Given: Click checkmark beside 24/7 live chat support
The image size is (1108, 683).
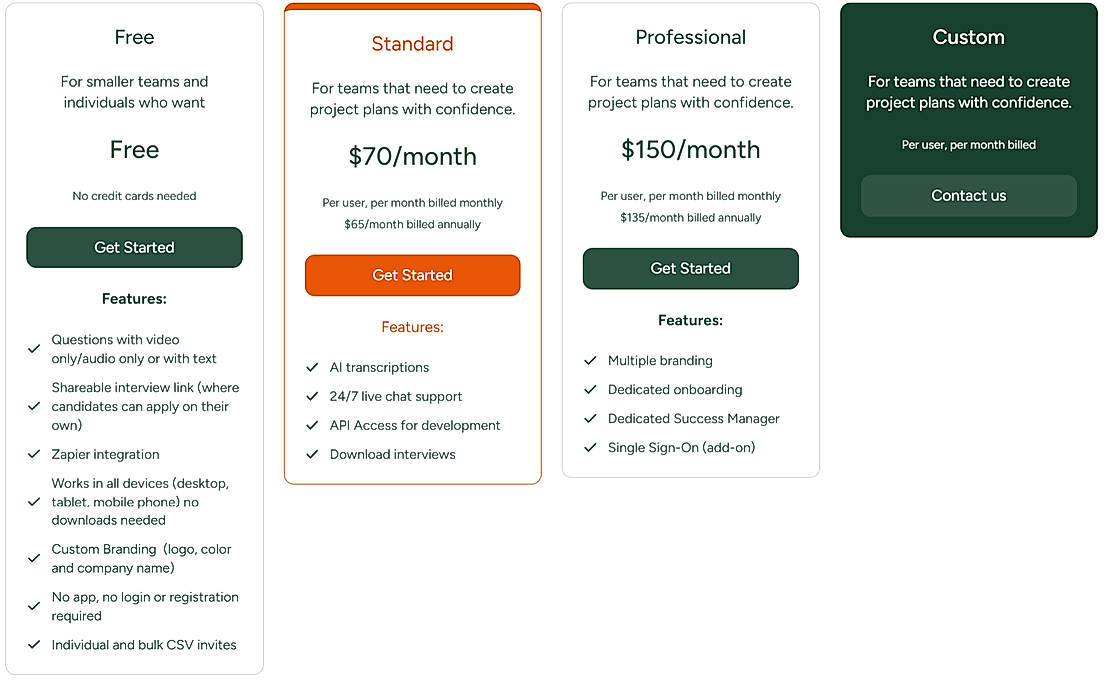Looking at the screenshot, I should point(312,397).
